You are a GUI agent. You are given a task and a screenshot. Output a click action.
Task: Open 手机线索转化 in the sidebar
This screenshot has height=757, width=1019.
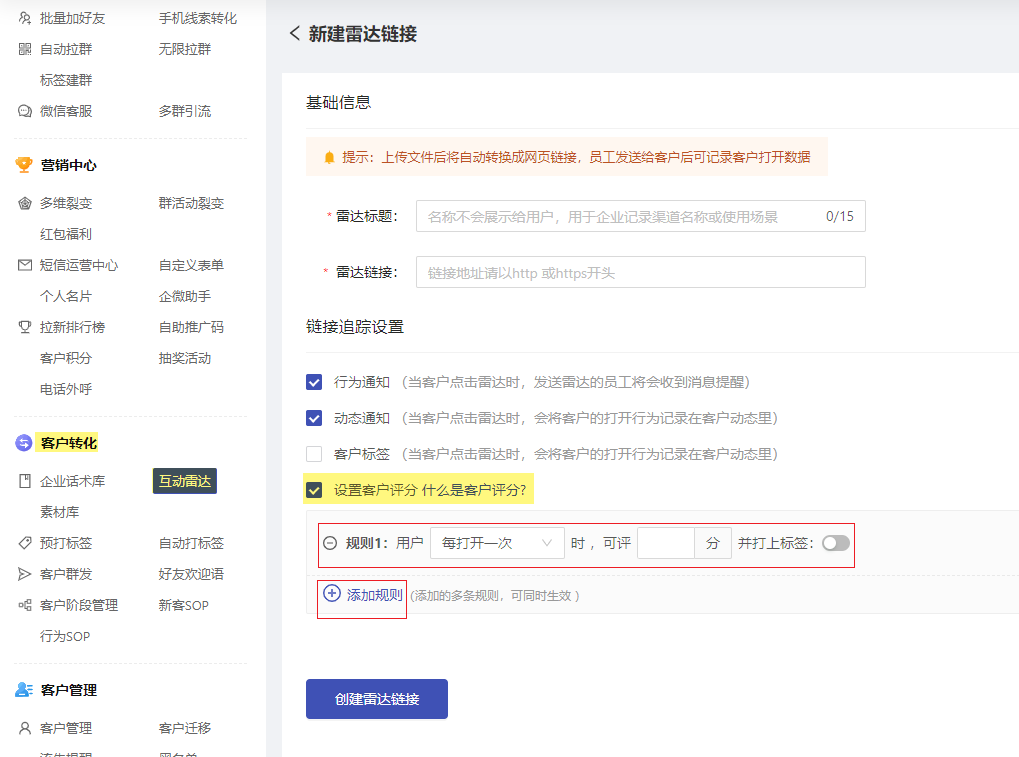coord(198,18)
